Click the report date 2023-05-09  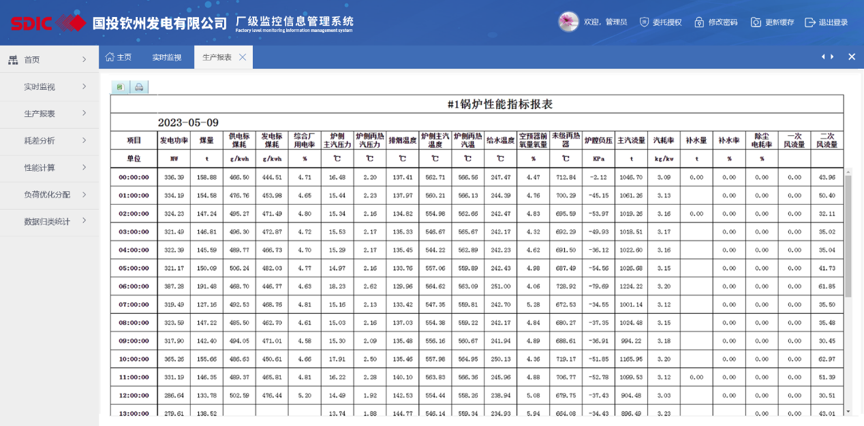(188, 122)
